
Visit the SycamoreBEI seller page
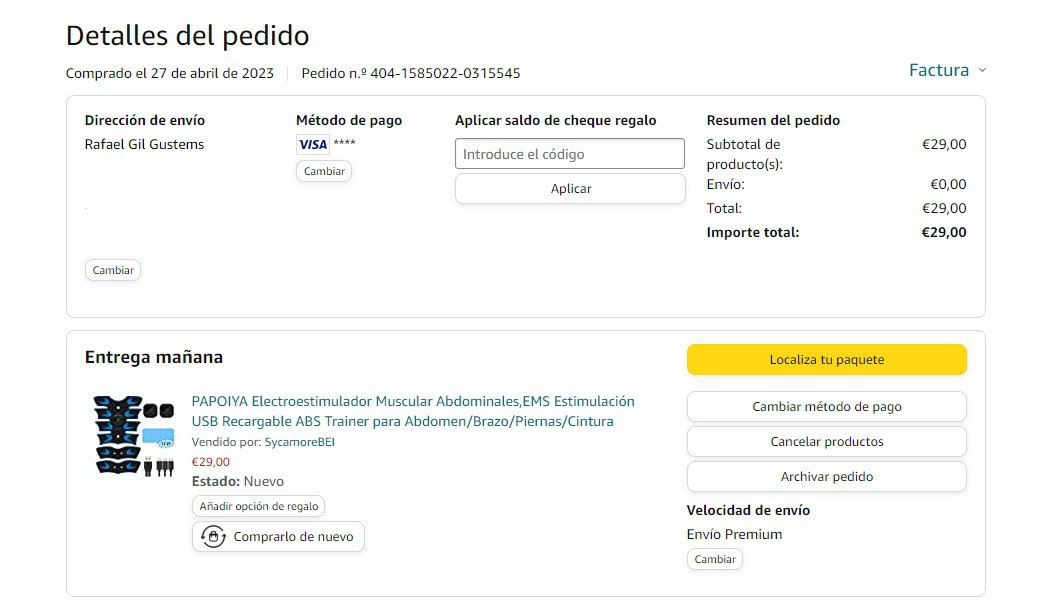coord(300,441)
